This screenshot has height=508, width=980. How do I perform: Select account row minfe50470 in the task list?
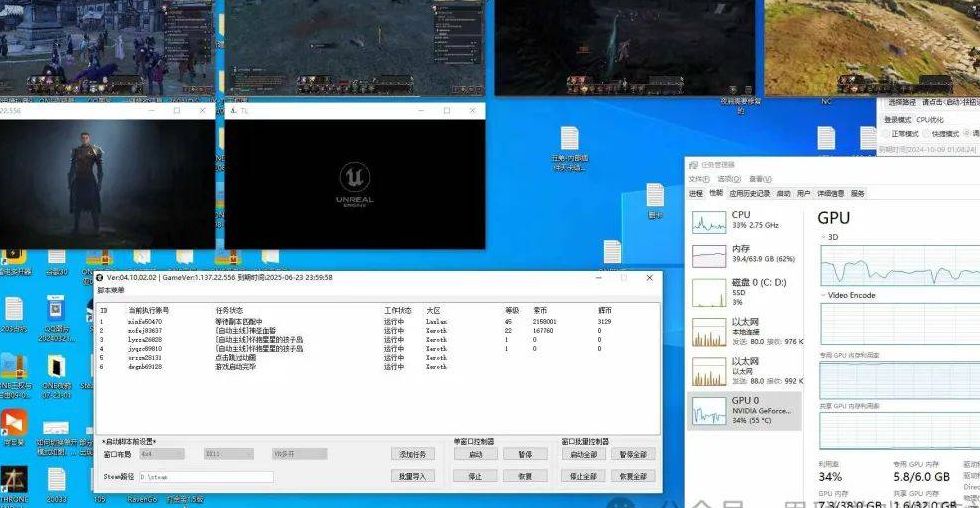(145, 322)
